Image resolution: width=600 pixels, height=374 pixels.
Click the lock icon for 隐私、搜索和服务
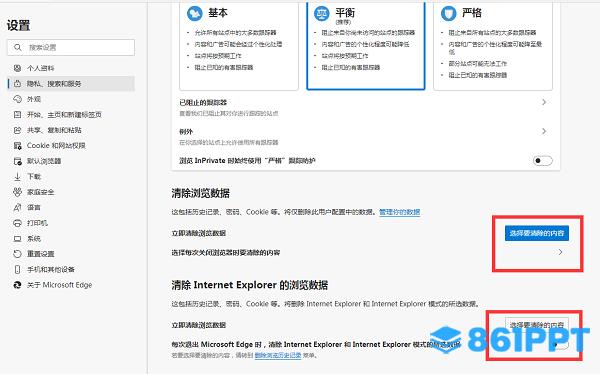click(17, 83)
